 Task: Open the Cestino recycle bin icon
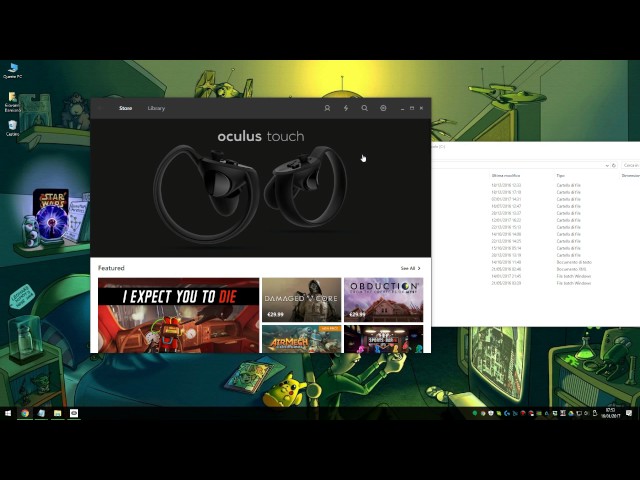pyautogui.click(x=12, y=128)
